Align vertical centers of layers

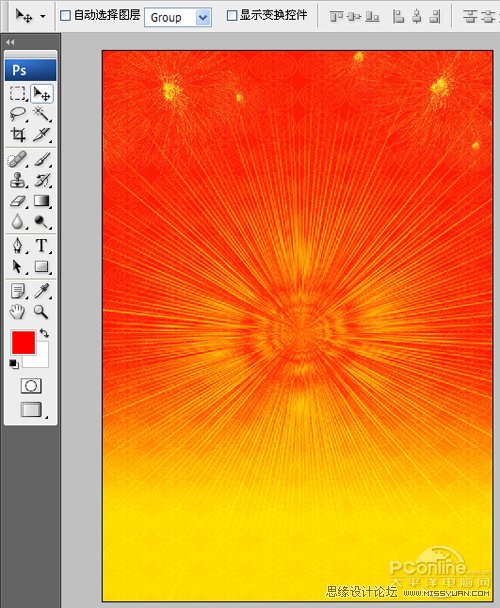coord(354,16)
